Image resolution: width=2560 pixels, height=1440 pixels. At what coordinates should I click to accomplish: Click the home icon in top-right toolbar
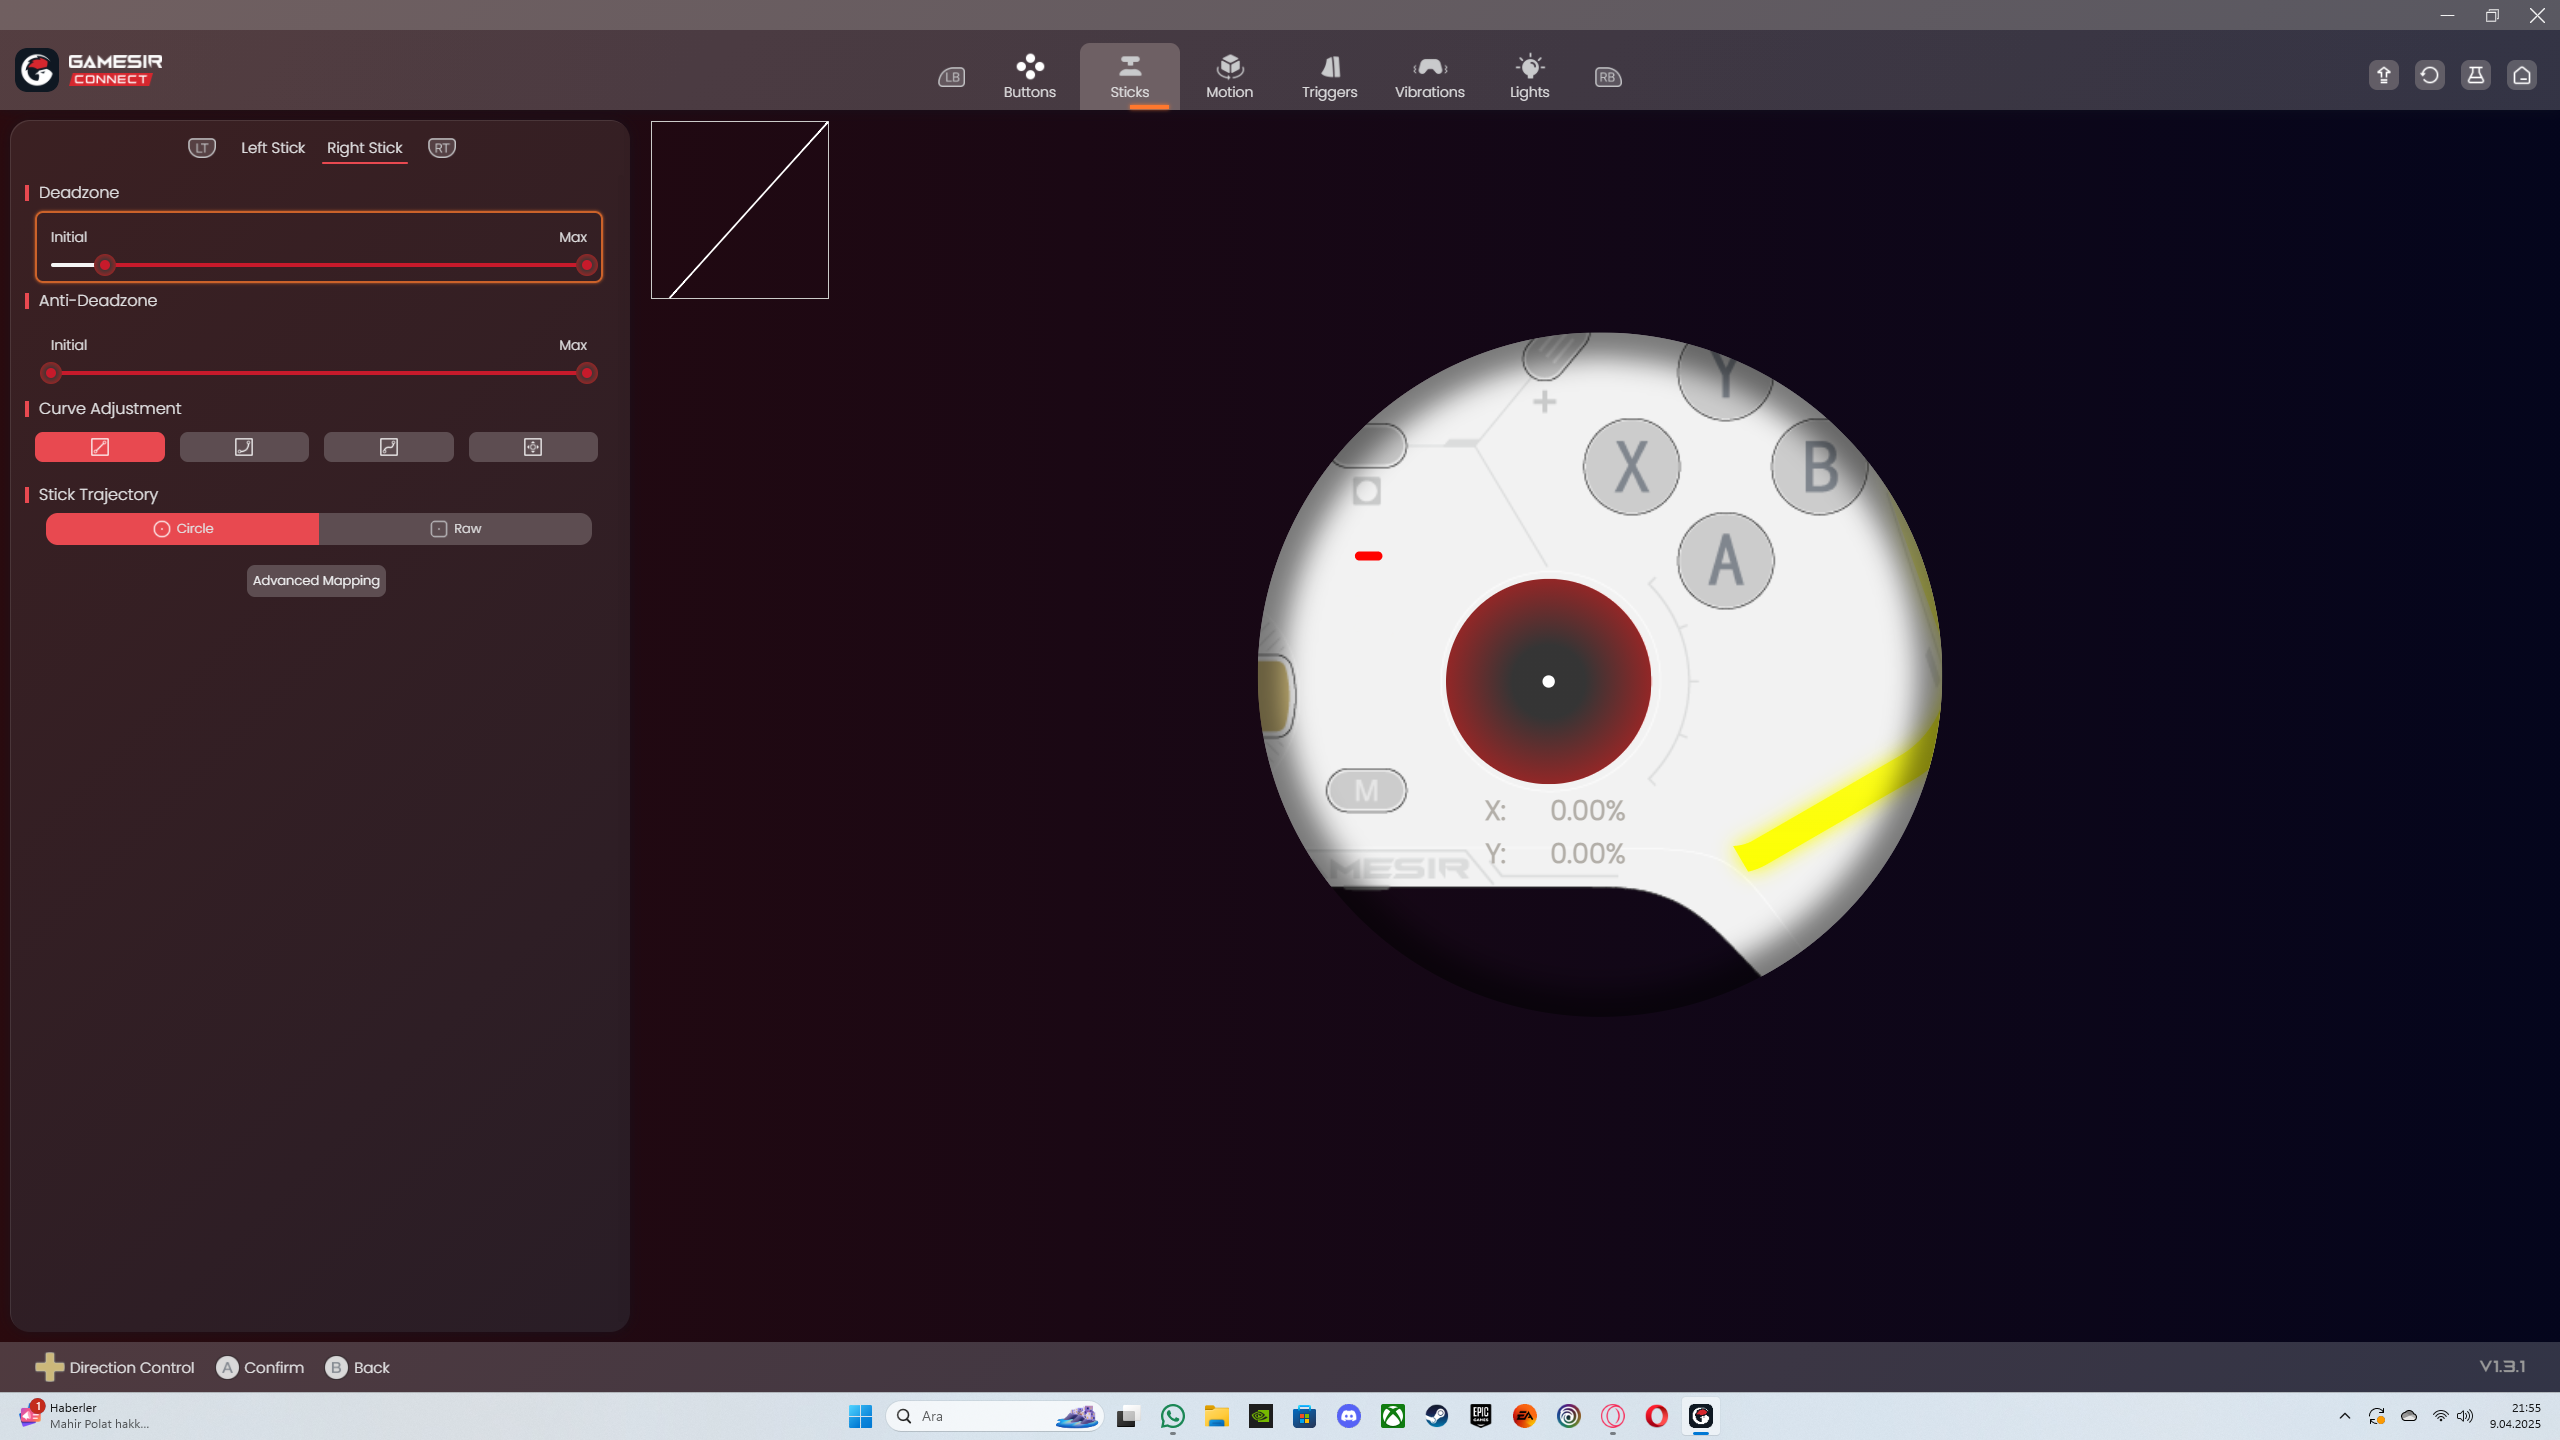pos(2522,75)
